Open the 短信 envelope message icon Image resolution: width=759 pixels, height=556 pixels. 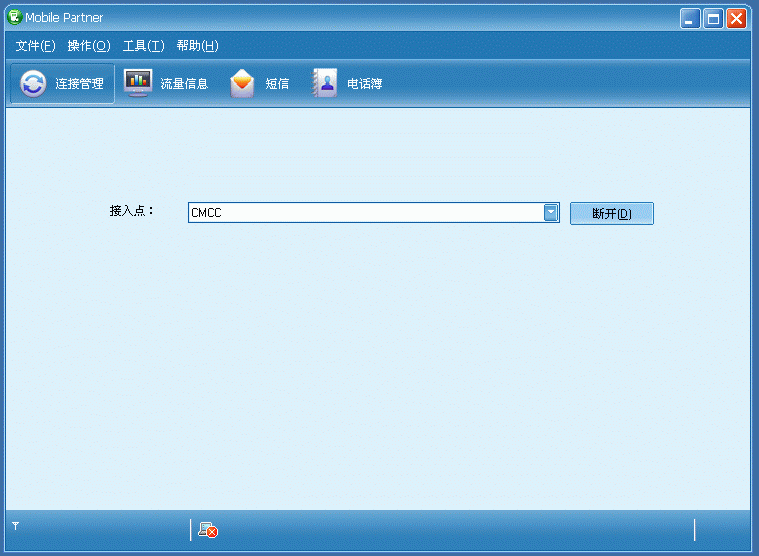[242, 84]
